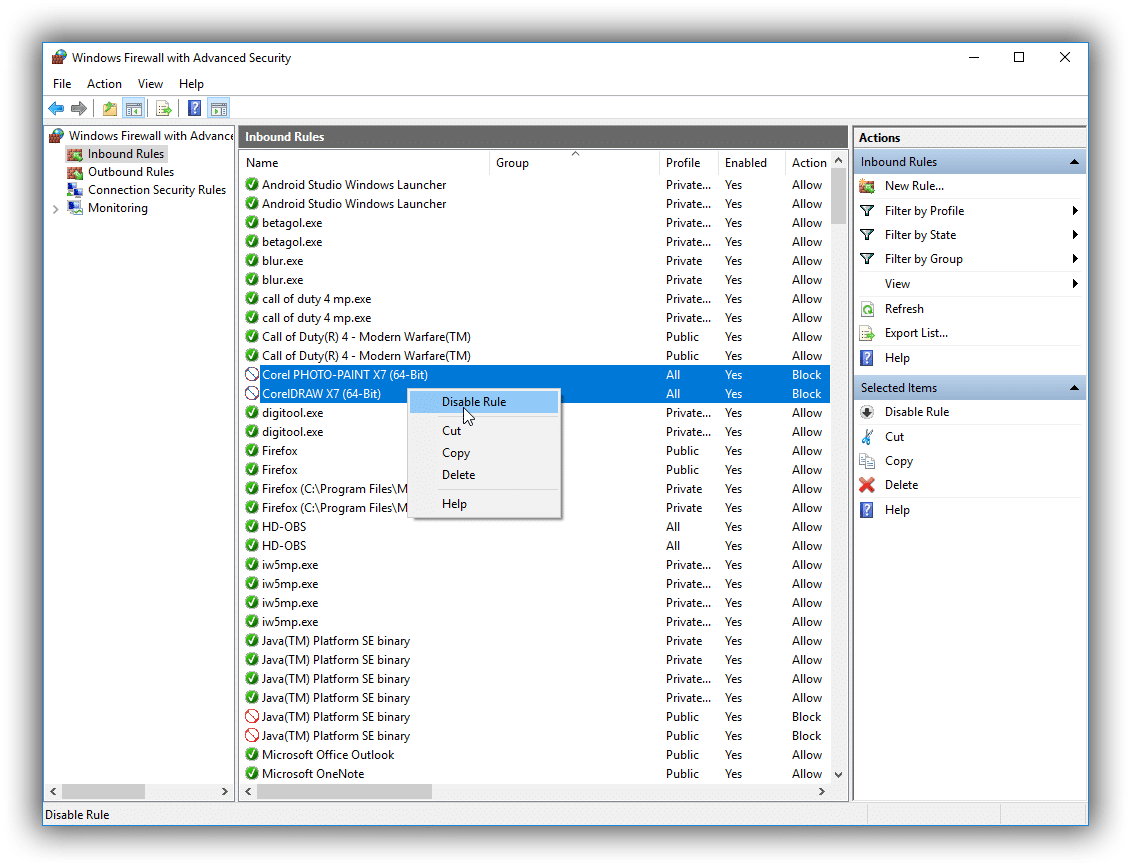The width and height of the screenshot is (1131, 868).
Task: Click the Refresh icon in the Actions pane
Action: point(867,309)
